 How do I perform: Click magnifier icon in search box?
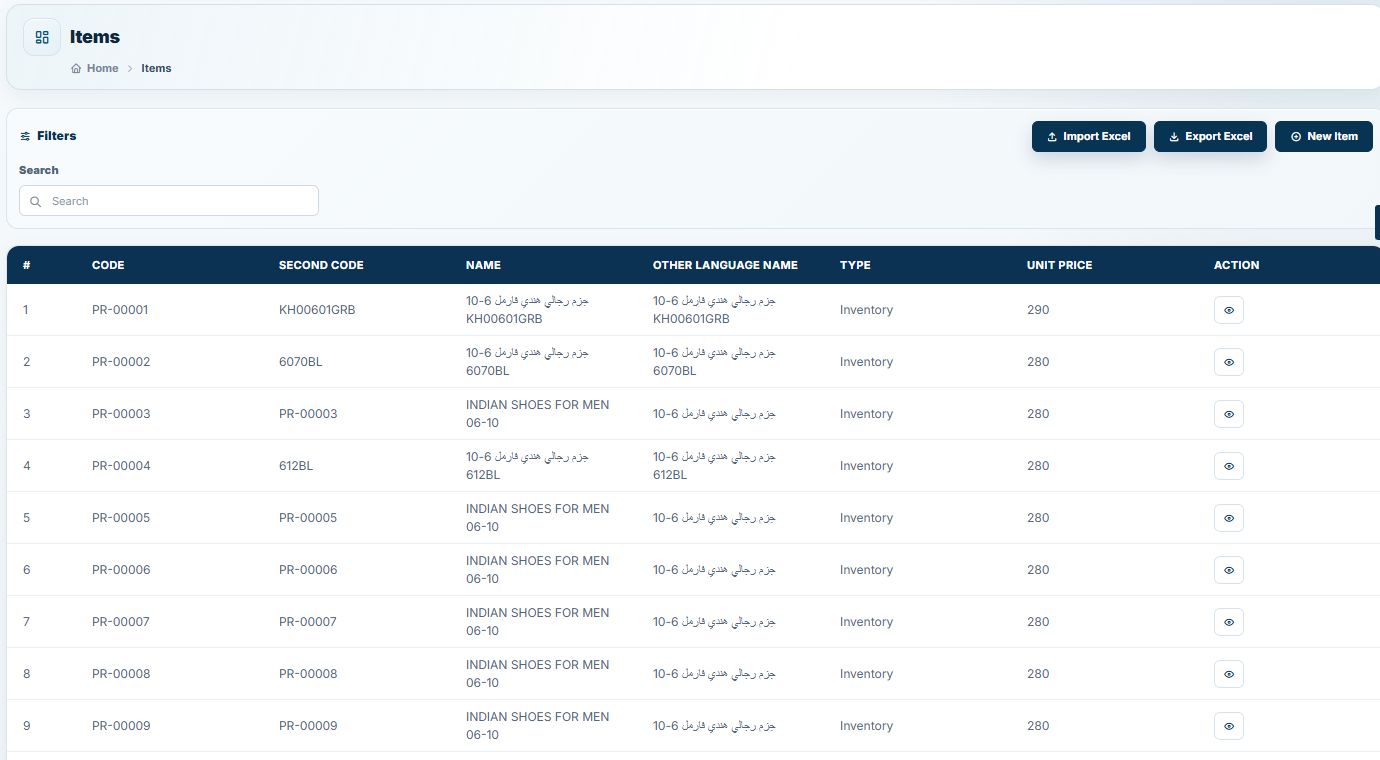[x=36, y=201]
